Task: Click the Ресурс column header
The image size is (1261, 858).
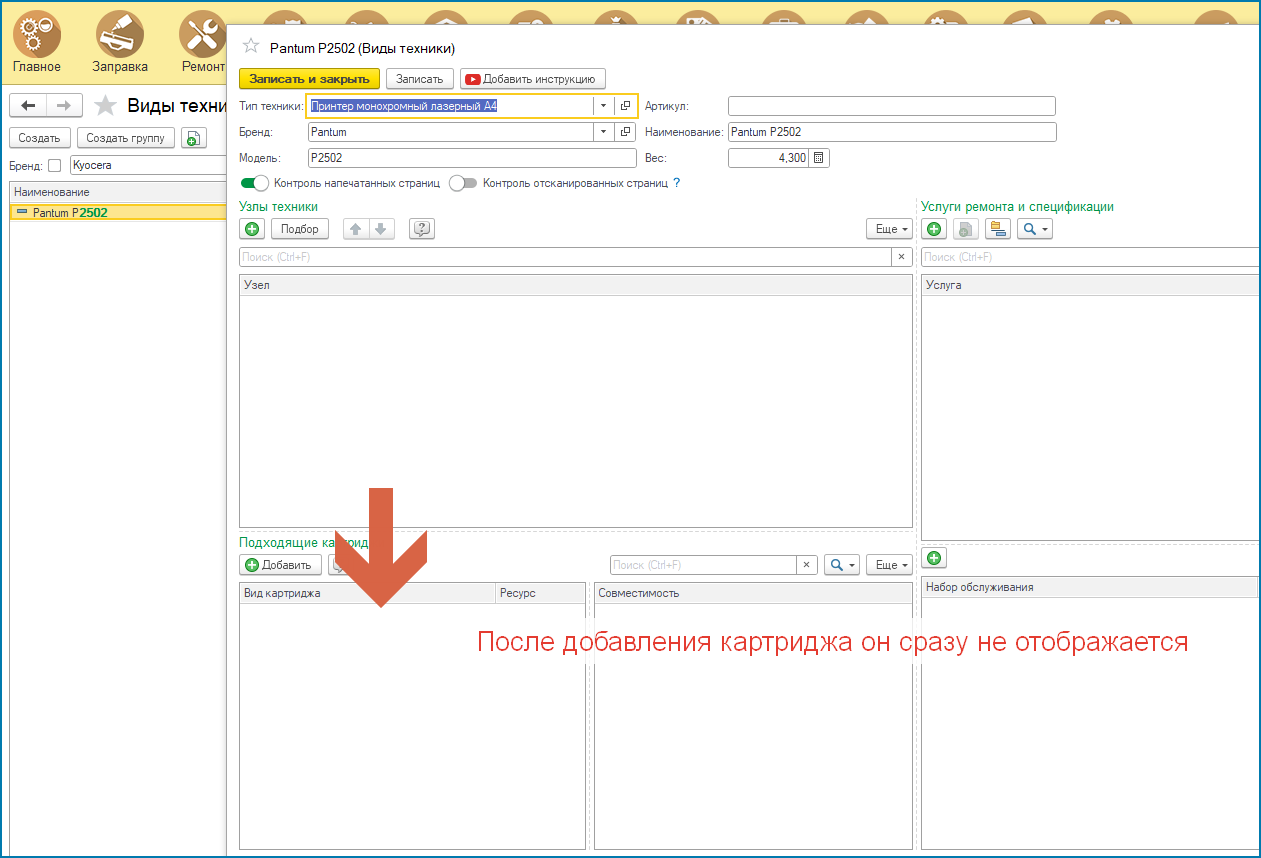Action: pyautogui.click(x=540, y=593)
